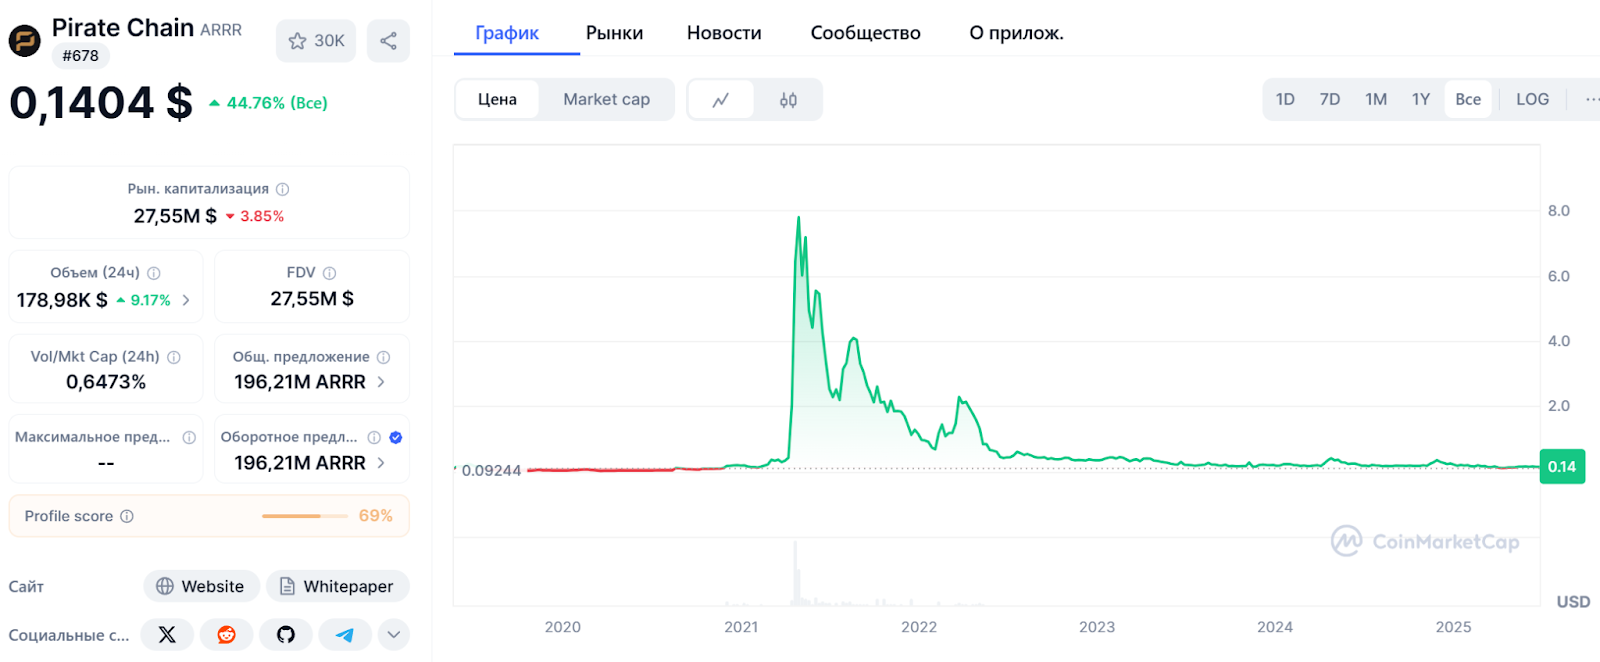
Task: Open info icon next to Общ. предложение
Action: (384, 357)
